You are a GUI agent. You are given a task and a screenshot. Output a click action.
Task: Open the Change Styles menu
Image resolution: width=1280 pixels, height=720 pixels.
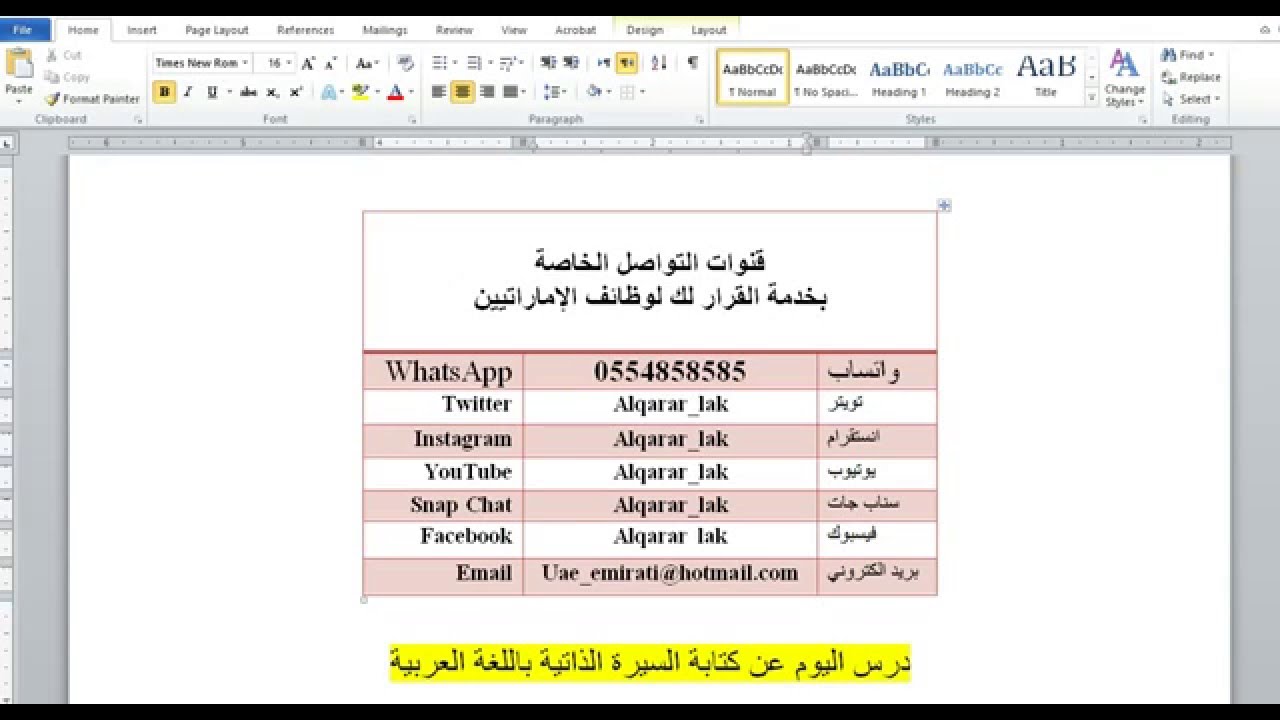(x=1125, y=78)
